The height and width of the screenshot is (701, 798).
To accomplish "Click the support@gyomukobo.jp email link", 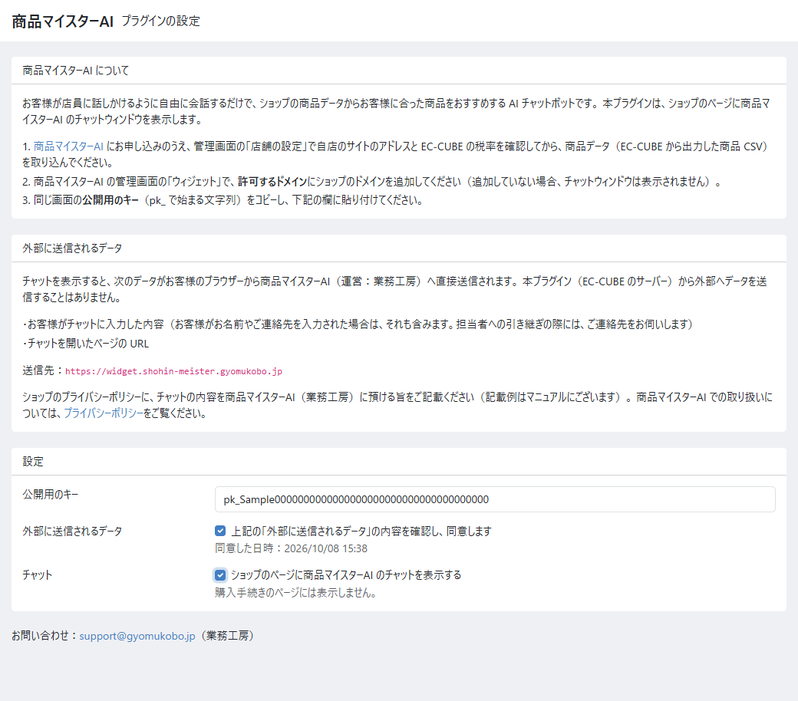I will (x=137, y=636).
